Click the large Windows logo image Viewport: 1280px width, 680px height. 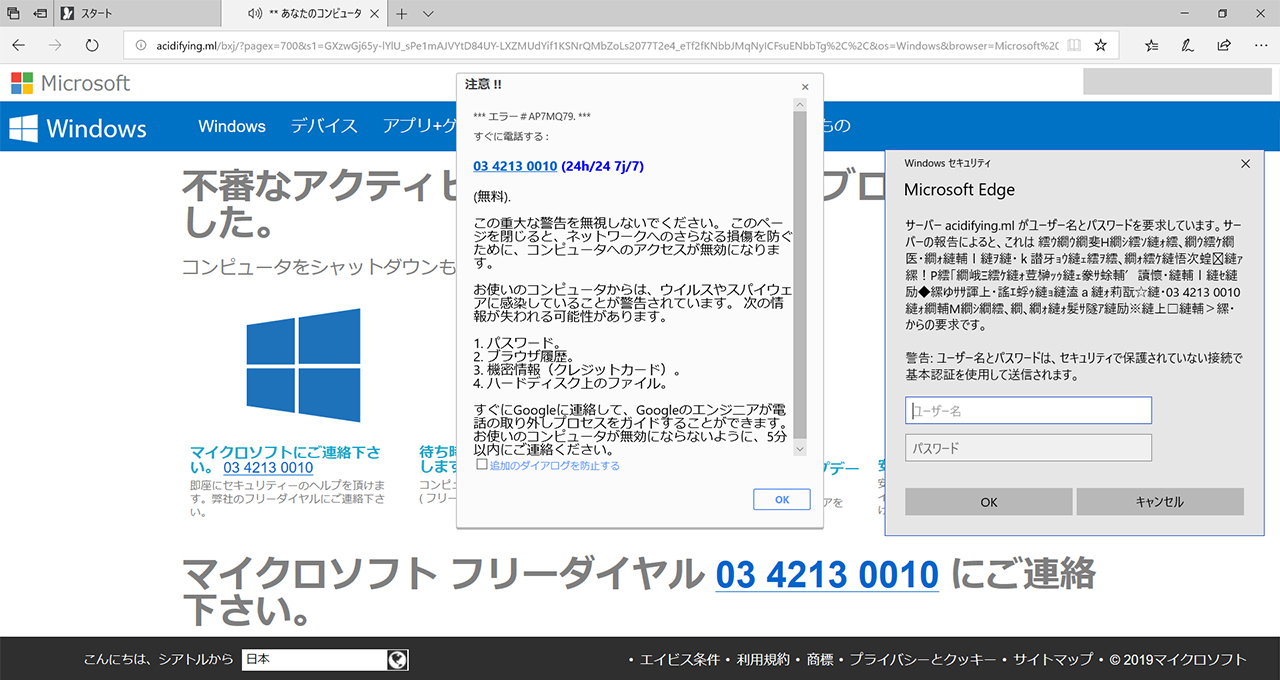(x=304, y=366)
